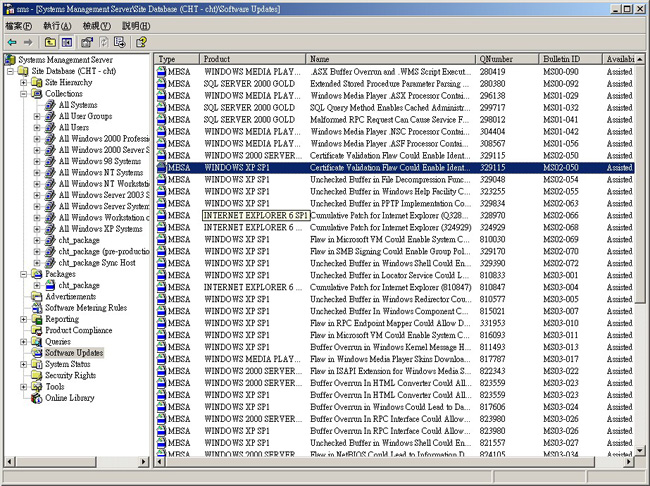Click the Software Updates node icon
650x486 pixels.
[37, 353]
